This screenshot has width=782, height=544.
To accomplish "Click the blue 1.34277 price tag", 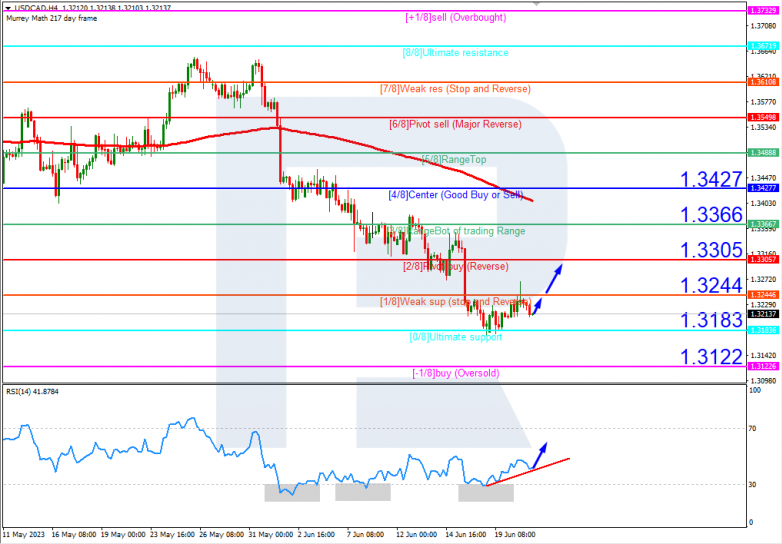I will [x=763, y=188].
